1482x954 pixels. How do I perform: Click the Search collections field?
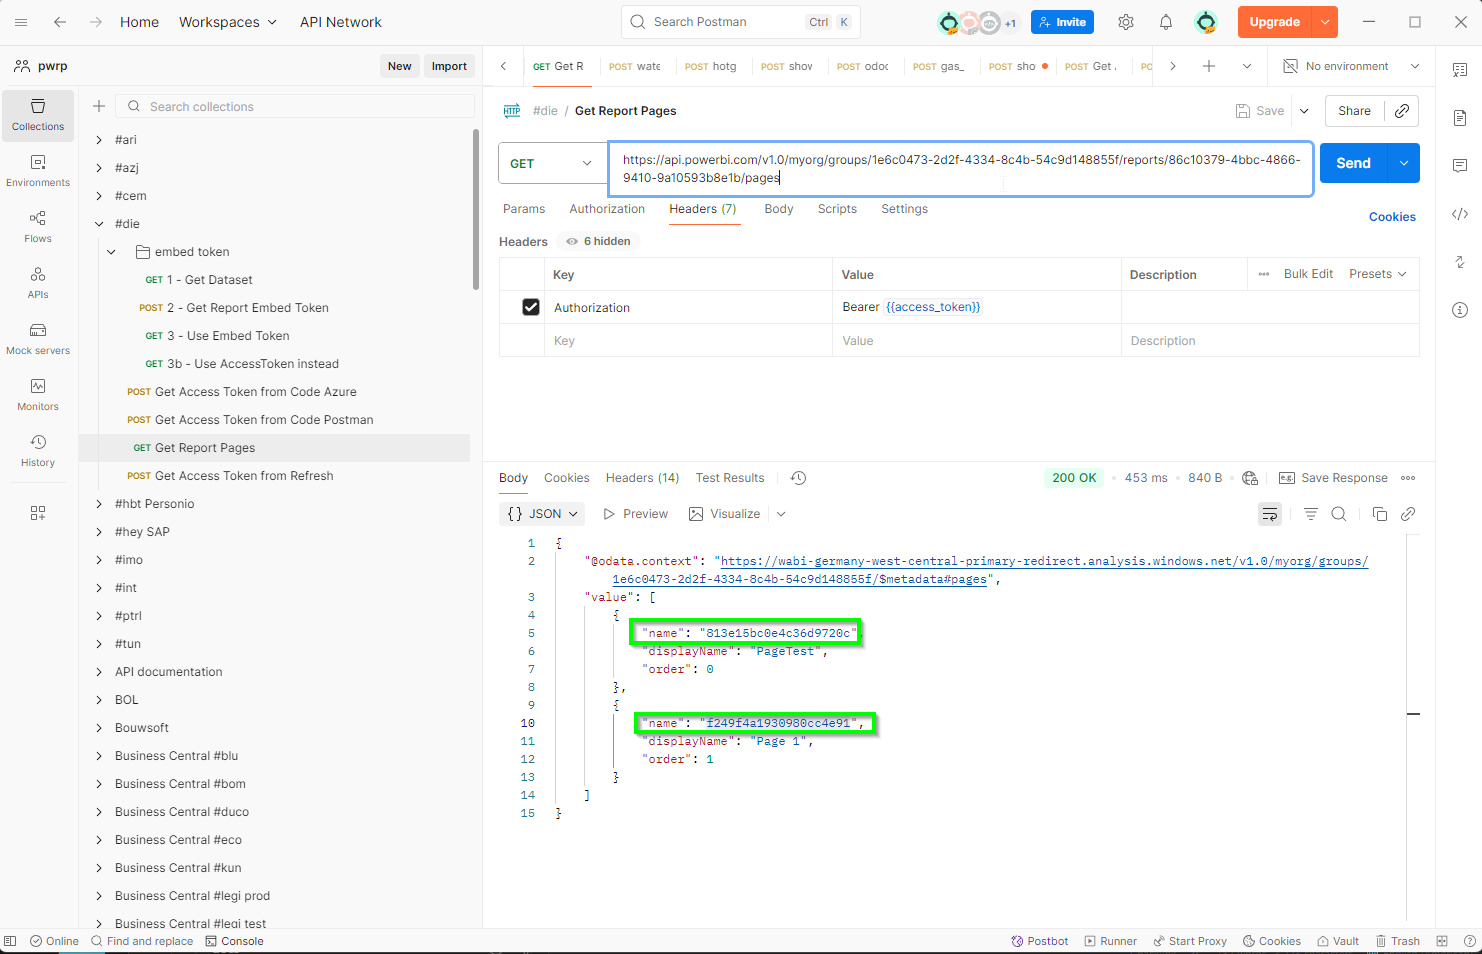pyautogui.click(x=295, y=106)
